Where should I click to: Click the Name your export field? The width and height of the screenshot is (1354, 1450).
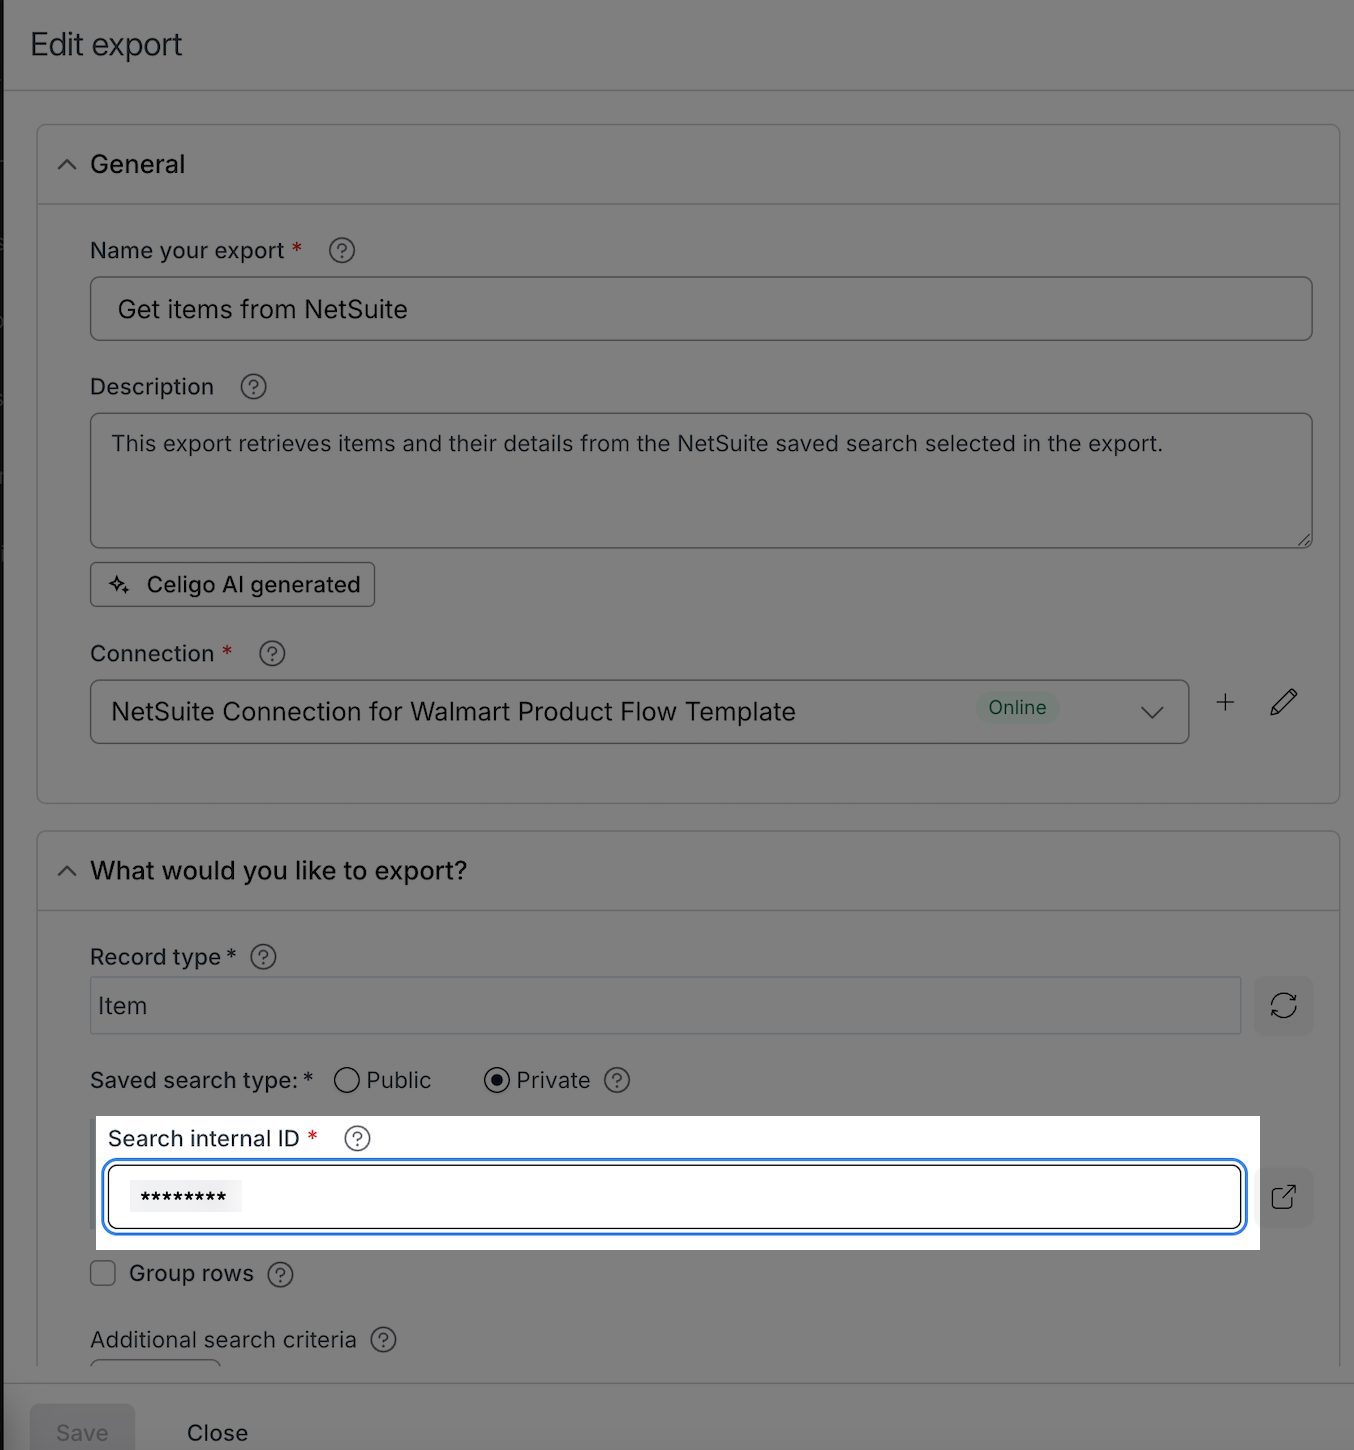[701, 309]
